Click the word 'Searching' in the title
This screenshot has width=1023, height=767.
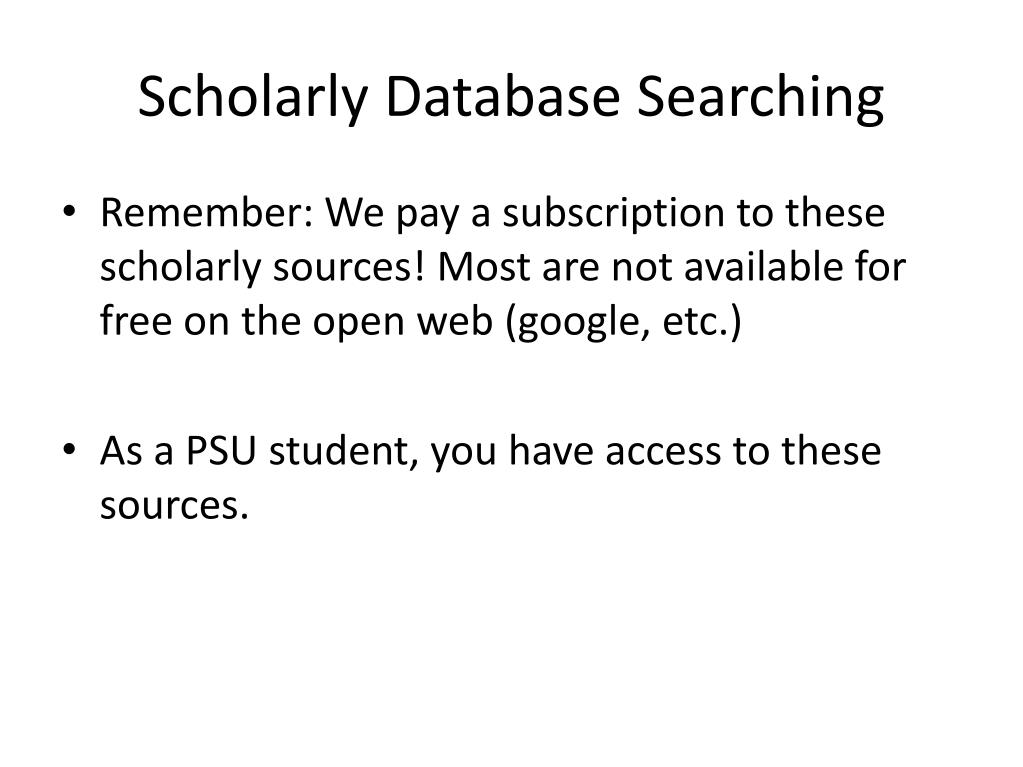coord(761,98)
